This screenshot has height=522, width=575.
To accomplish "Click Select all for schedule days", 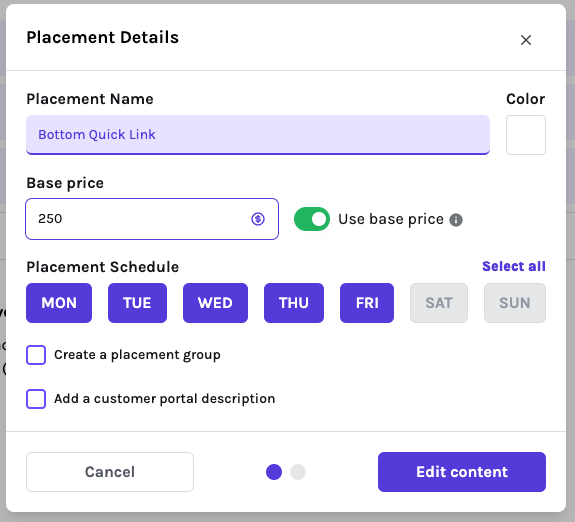I will [514, 266].
